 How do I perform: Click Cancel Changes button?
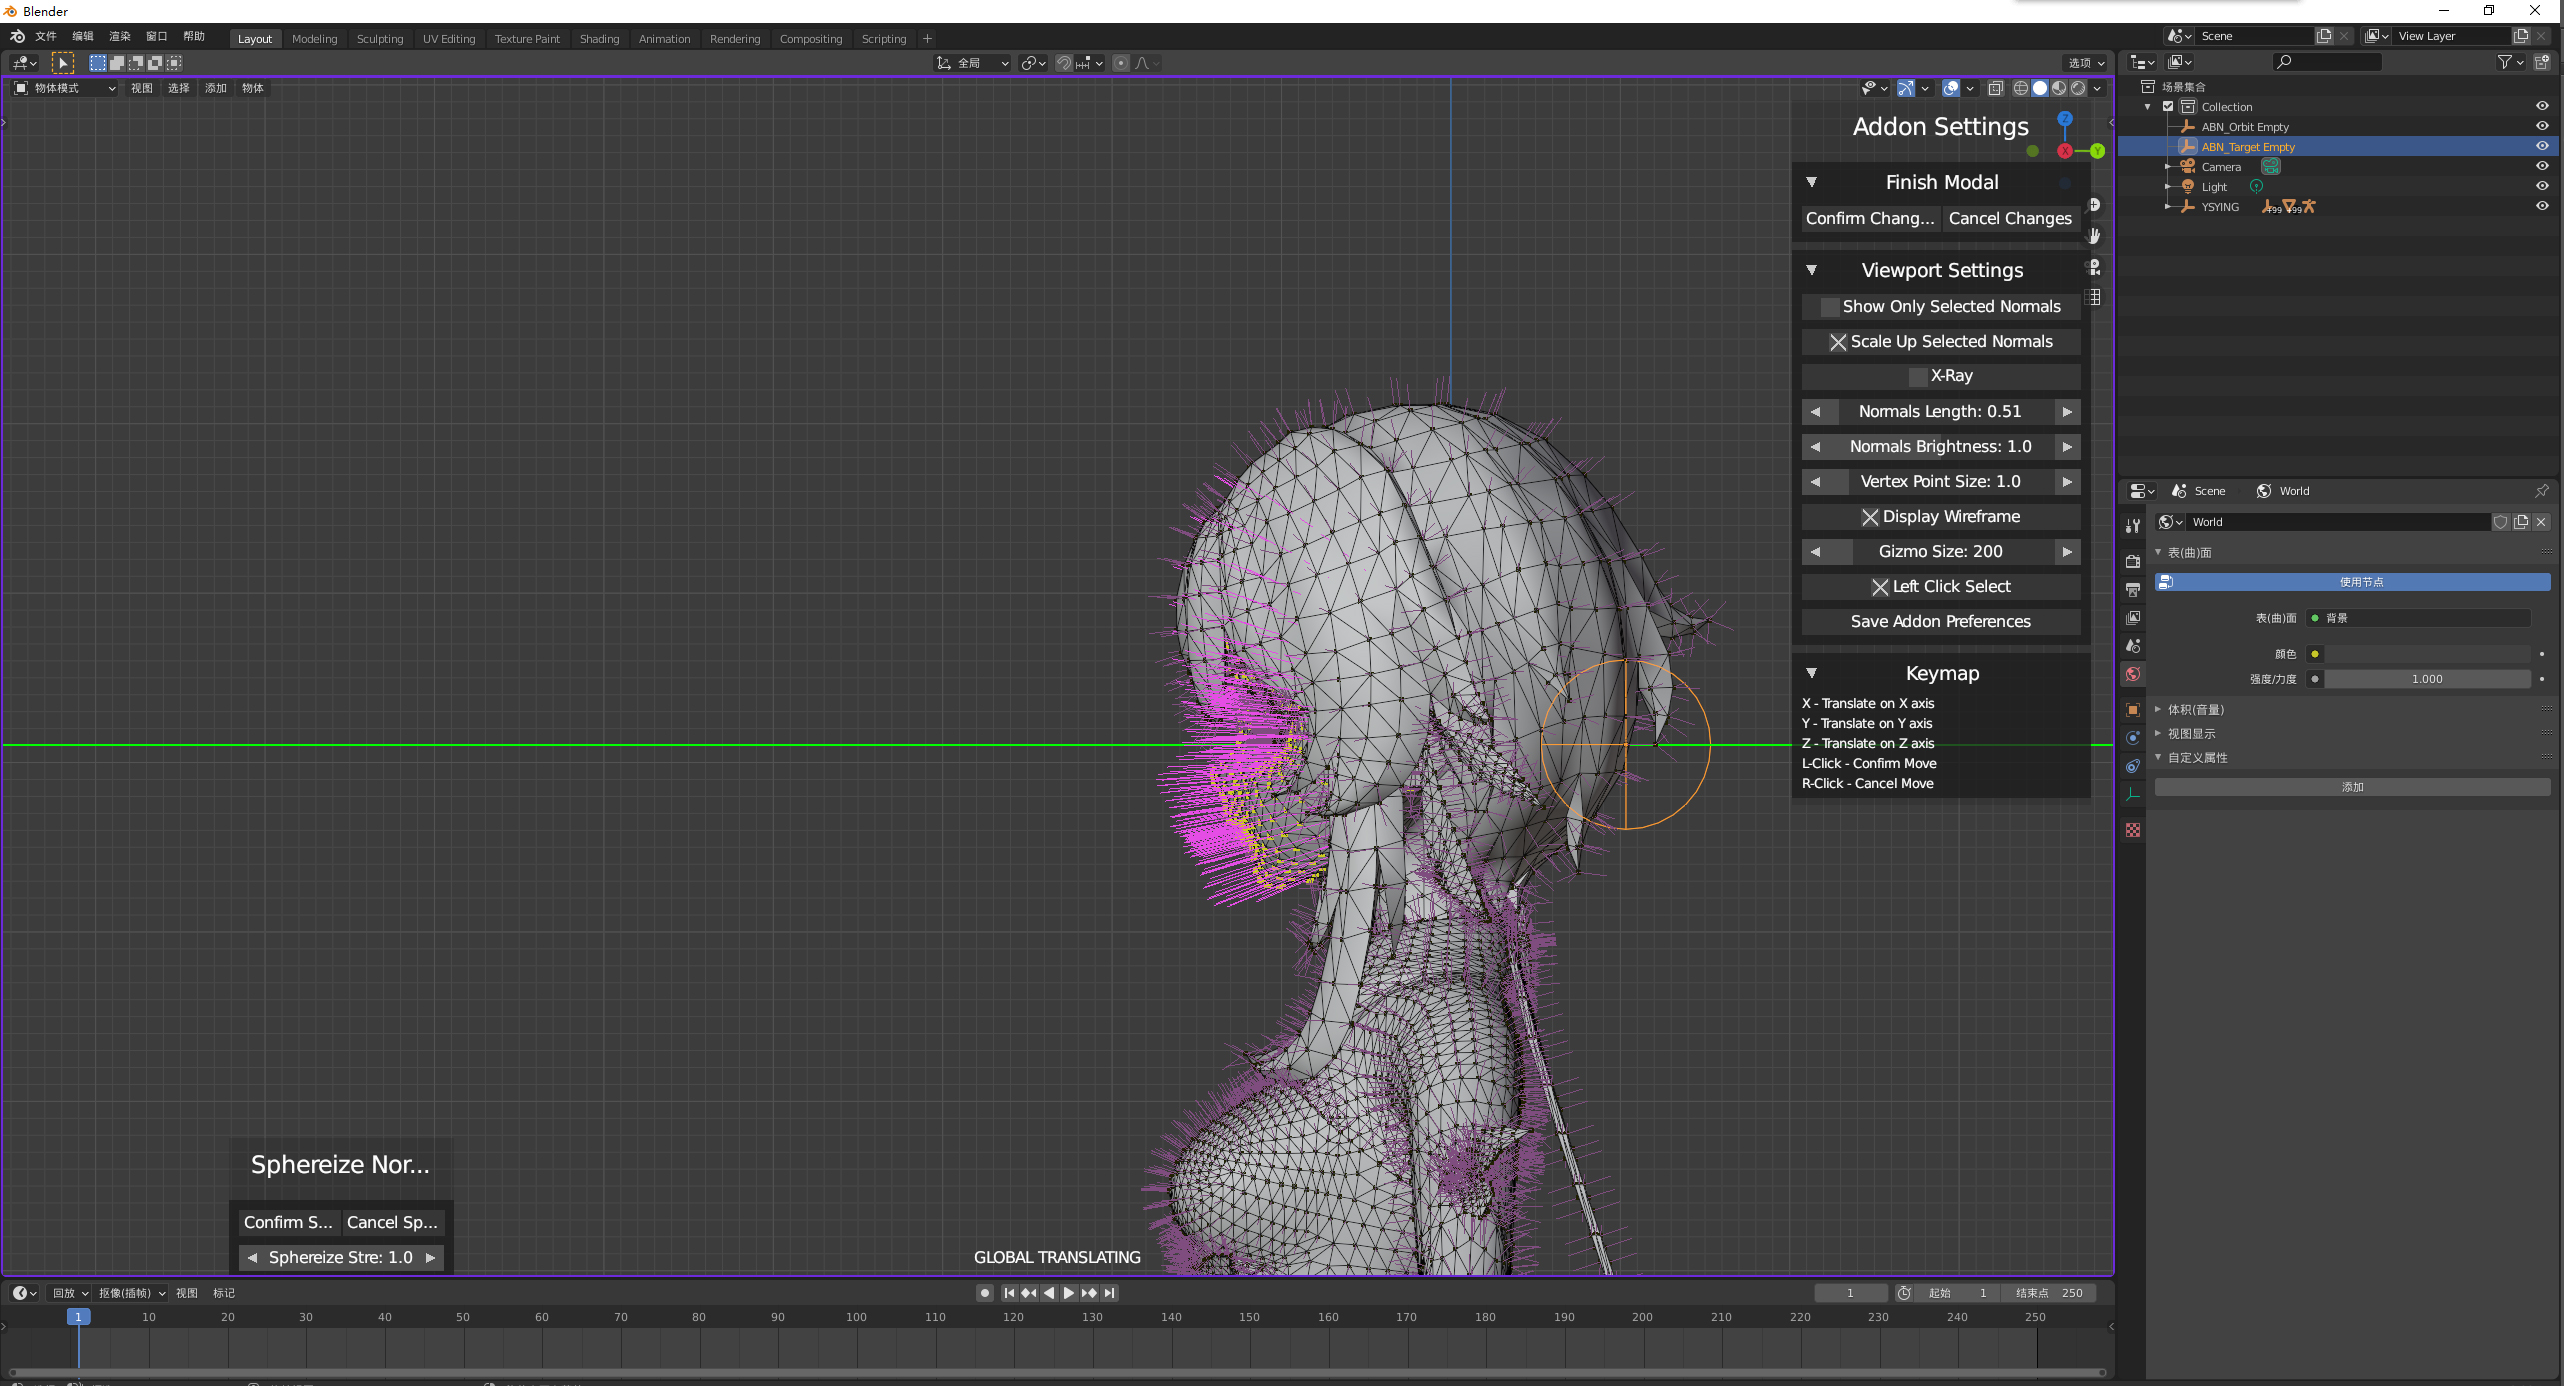2009,218
